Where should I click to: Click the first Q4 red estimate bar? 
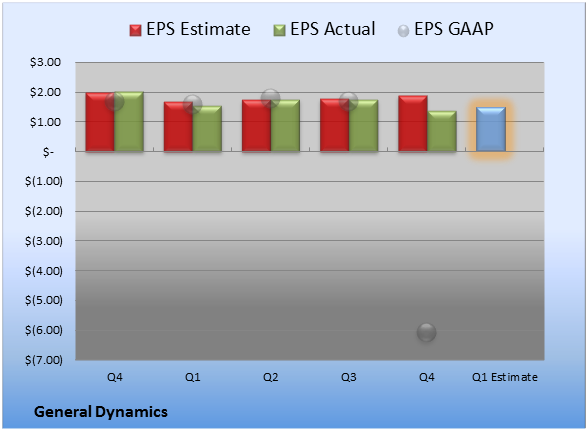pos(100,122)
